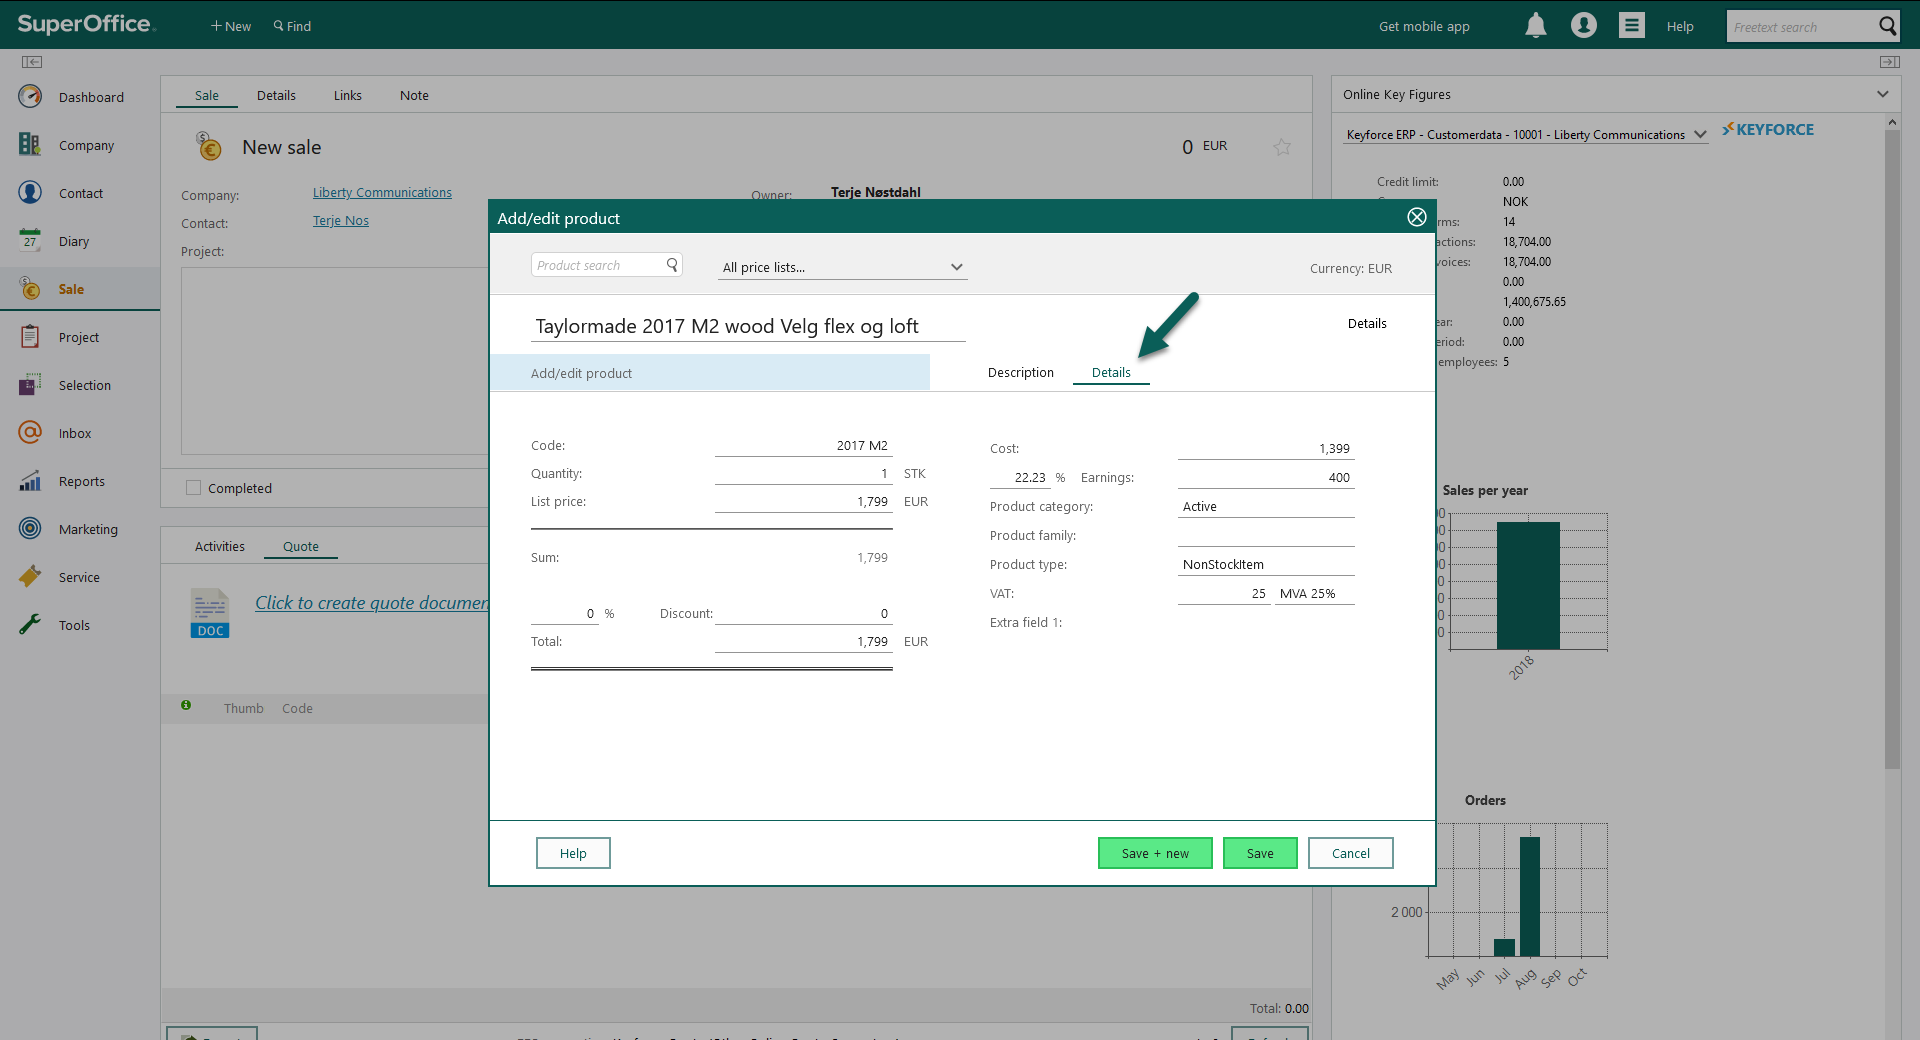Collapse the right side panel icon
Viewport: 1920px width, 1040px height.
(x=1889, y=62)
